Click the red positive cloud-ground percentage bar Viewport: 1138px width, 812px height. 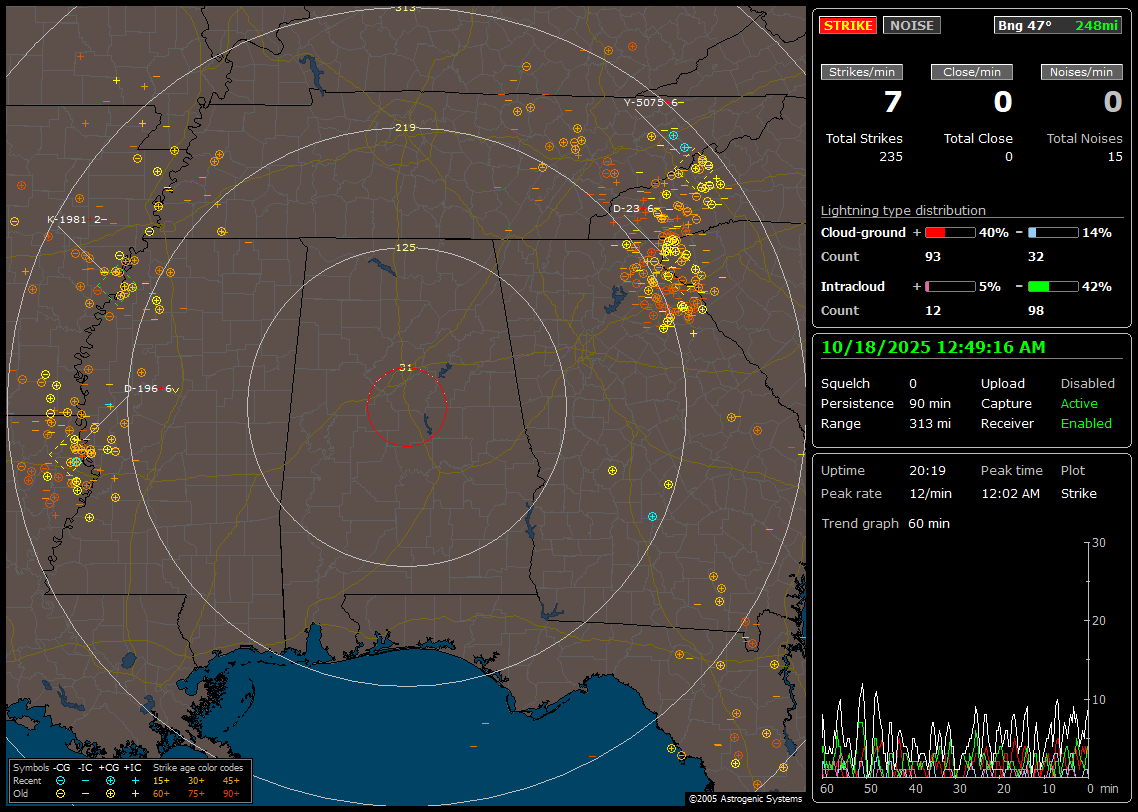coord(949,233)
